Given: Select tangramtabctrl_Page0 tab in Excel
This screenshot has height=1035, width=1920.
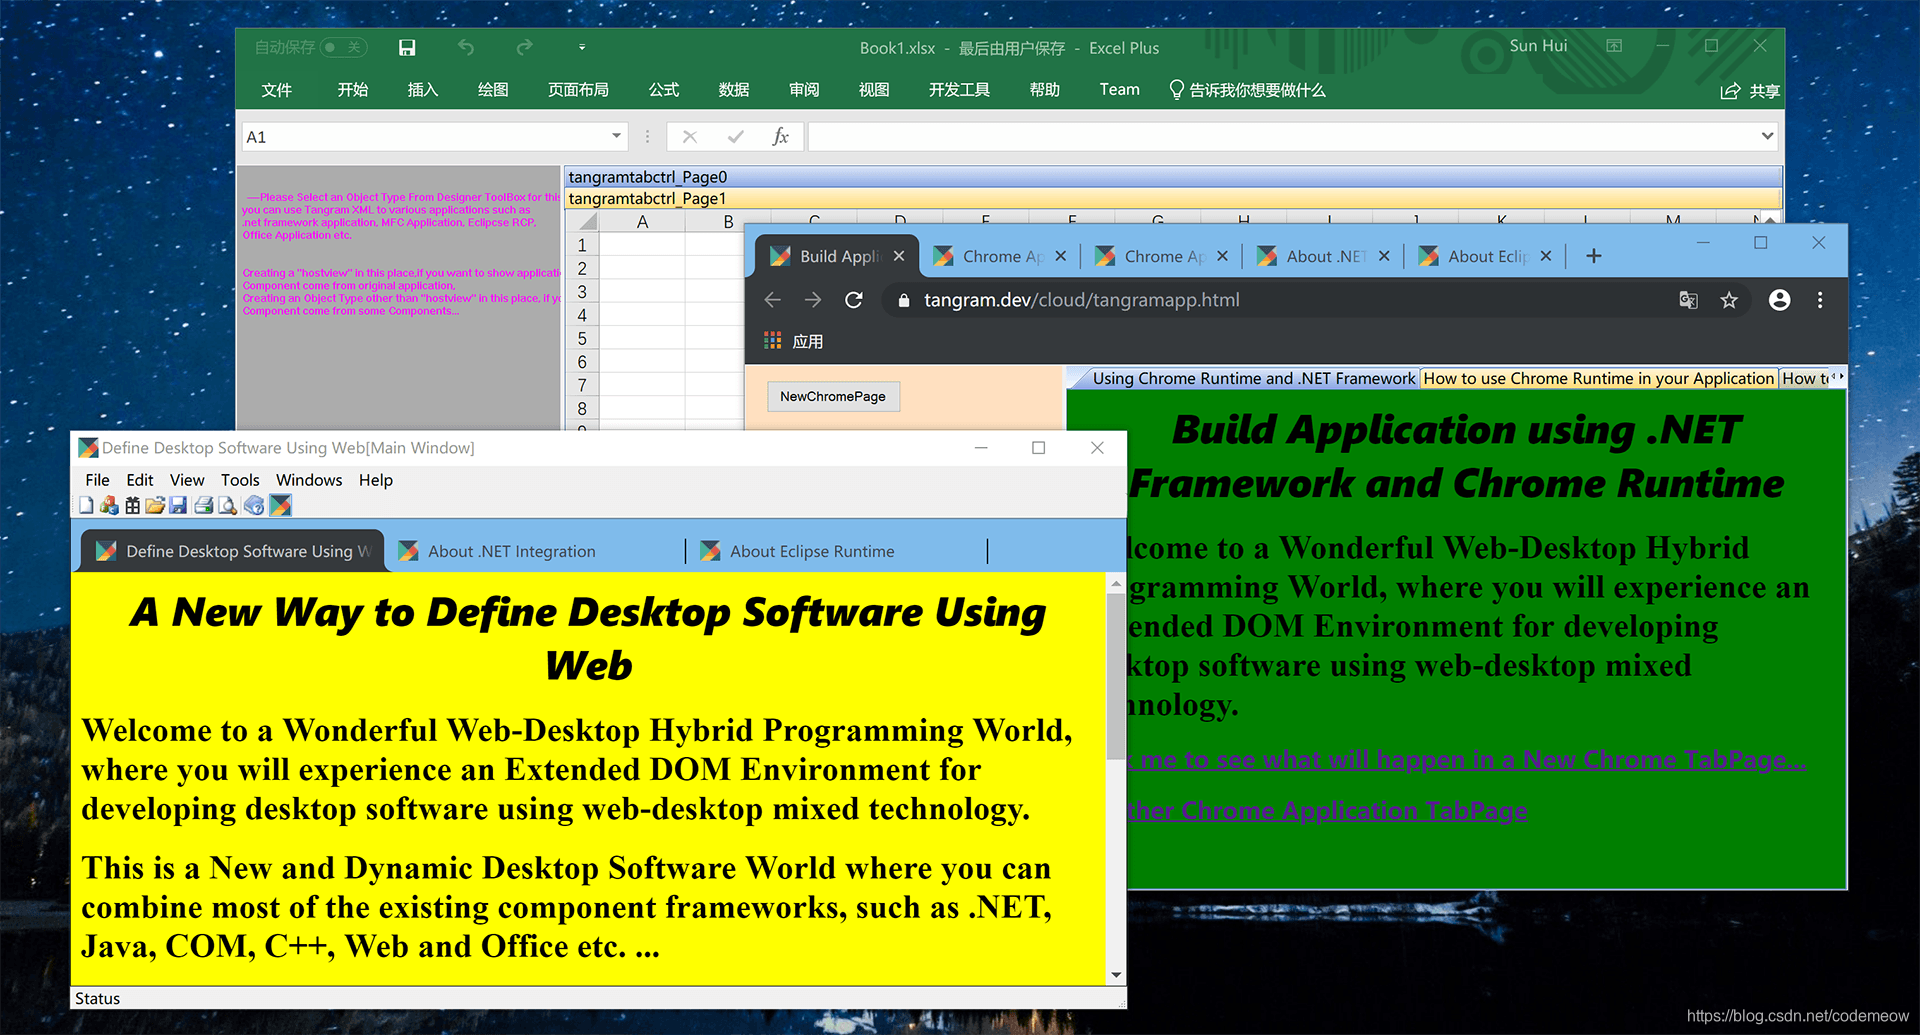Looking at the screenshot, I should click(1172, 177).
